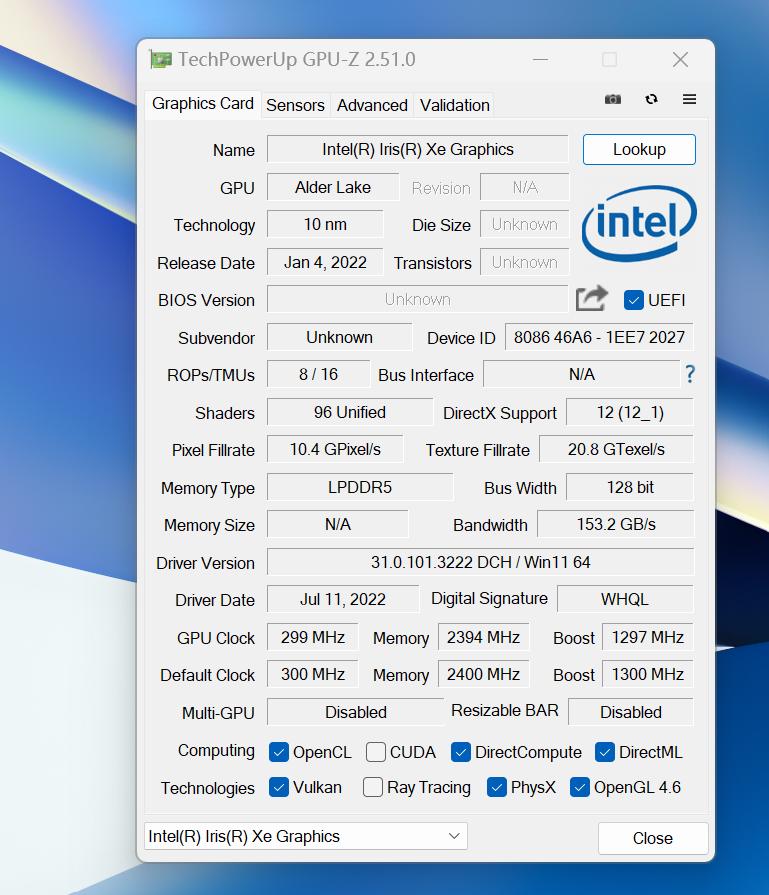Click the Driver Version field
Image resolution: width=769 pixels, height=895 pixels.
coord(480,562)
